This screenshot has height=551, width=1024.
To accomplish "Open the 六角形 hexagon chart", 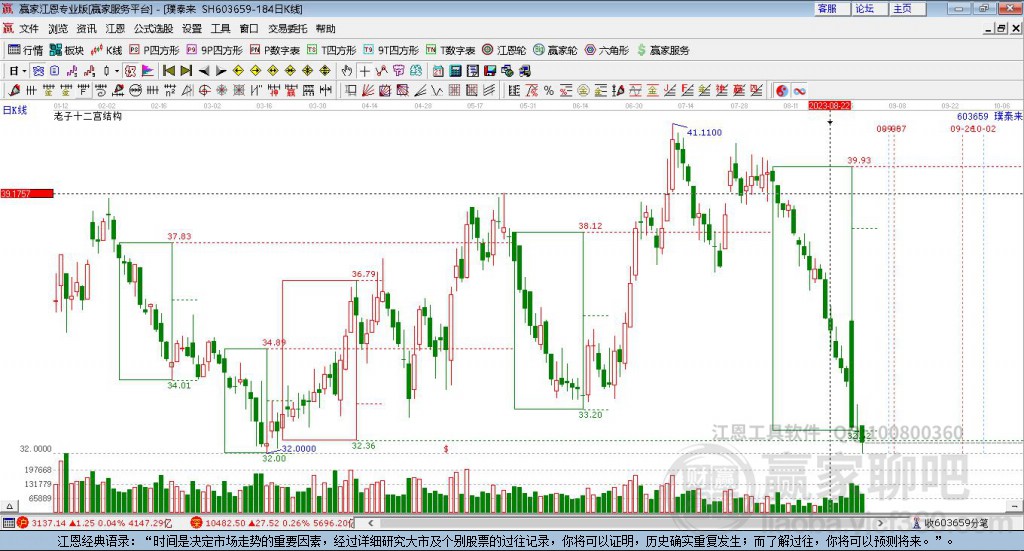I will [607, 50].
